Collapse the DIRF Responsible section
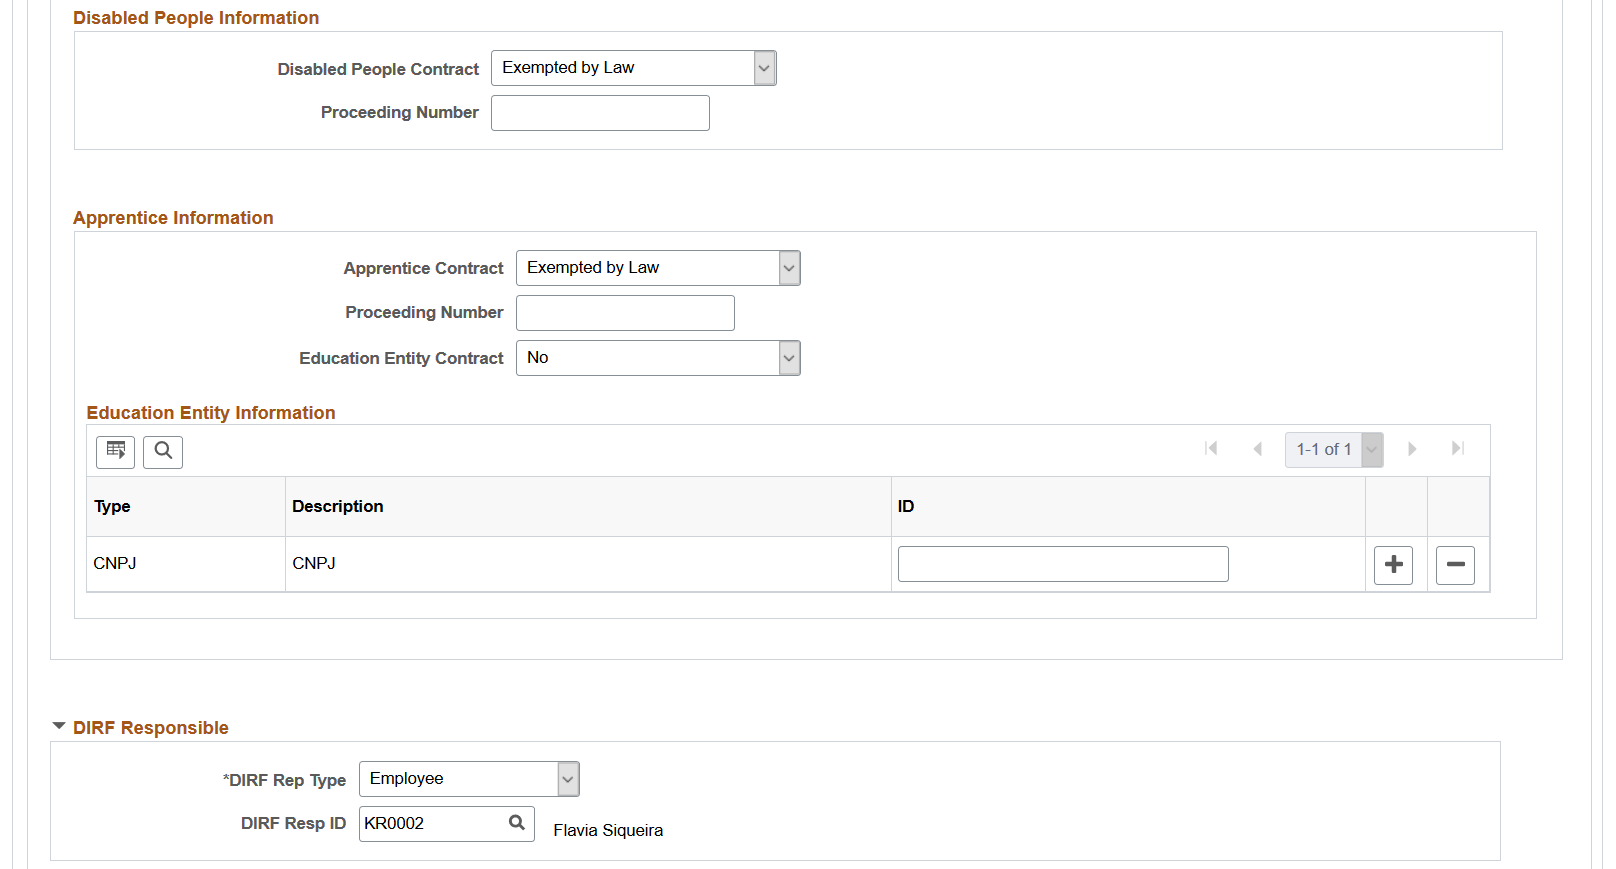 (59, 727)
